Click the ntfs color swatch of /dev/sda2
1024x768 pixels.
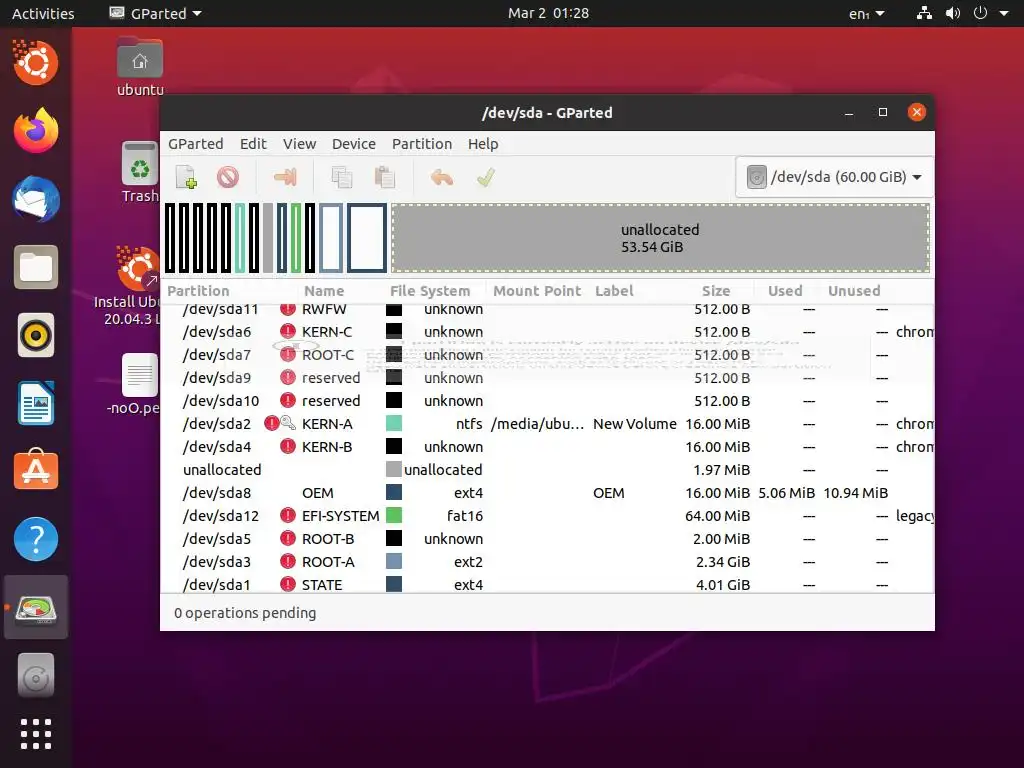click(x=394, y=423)
